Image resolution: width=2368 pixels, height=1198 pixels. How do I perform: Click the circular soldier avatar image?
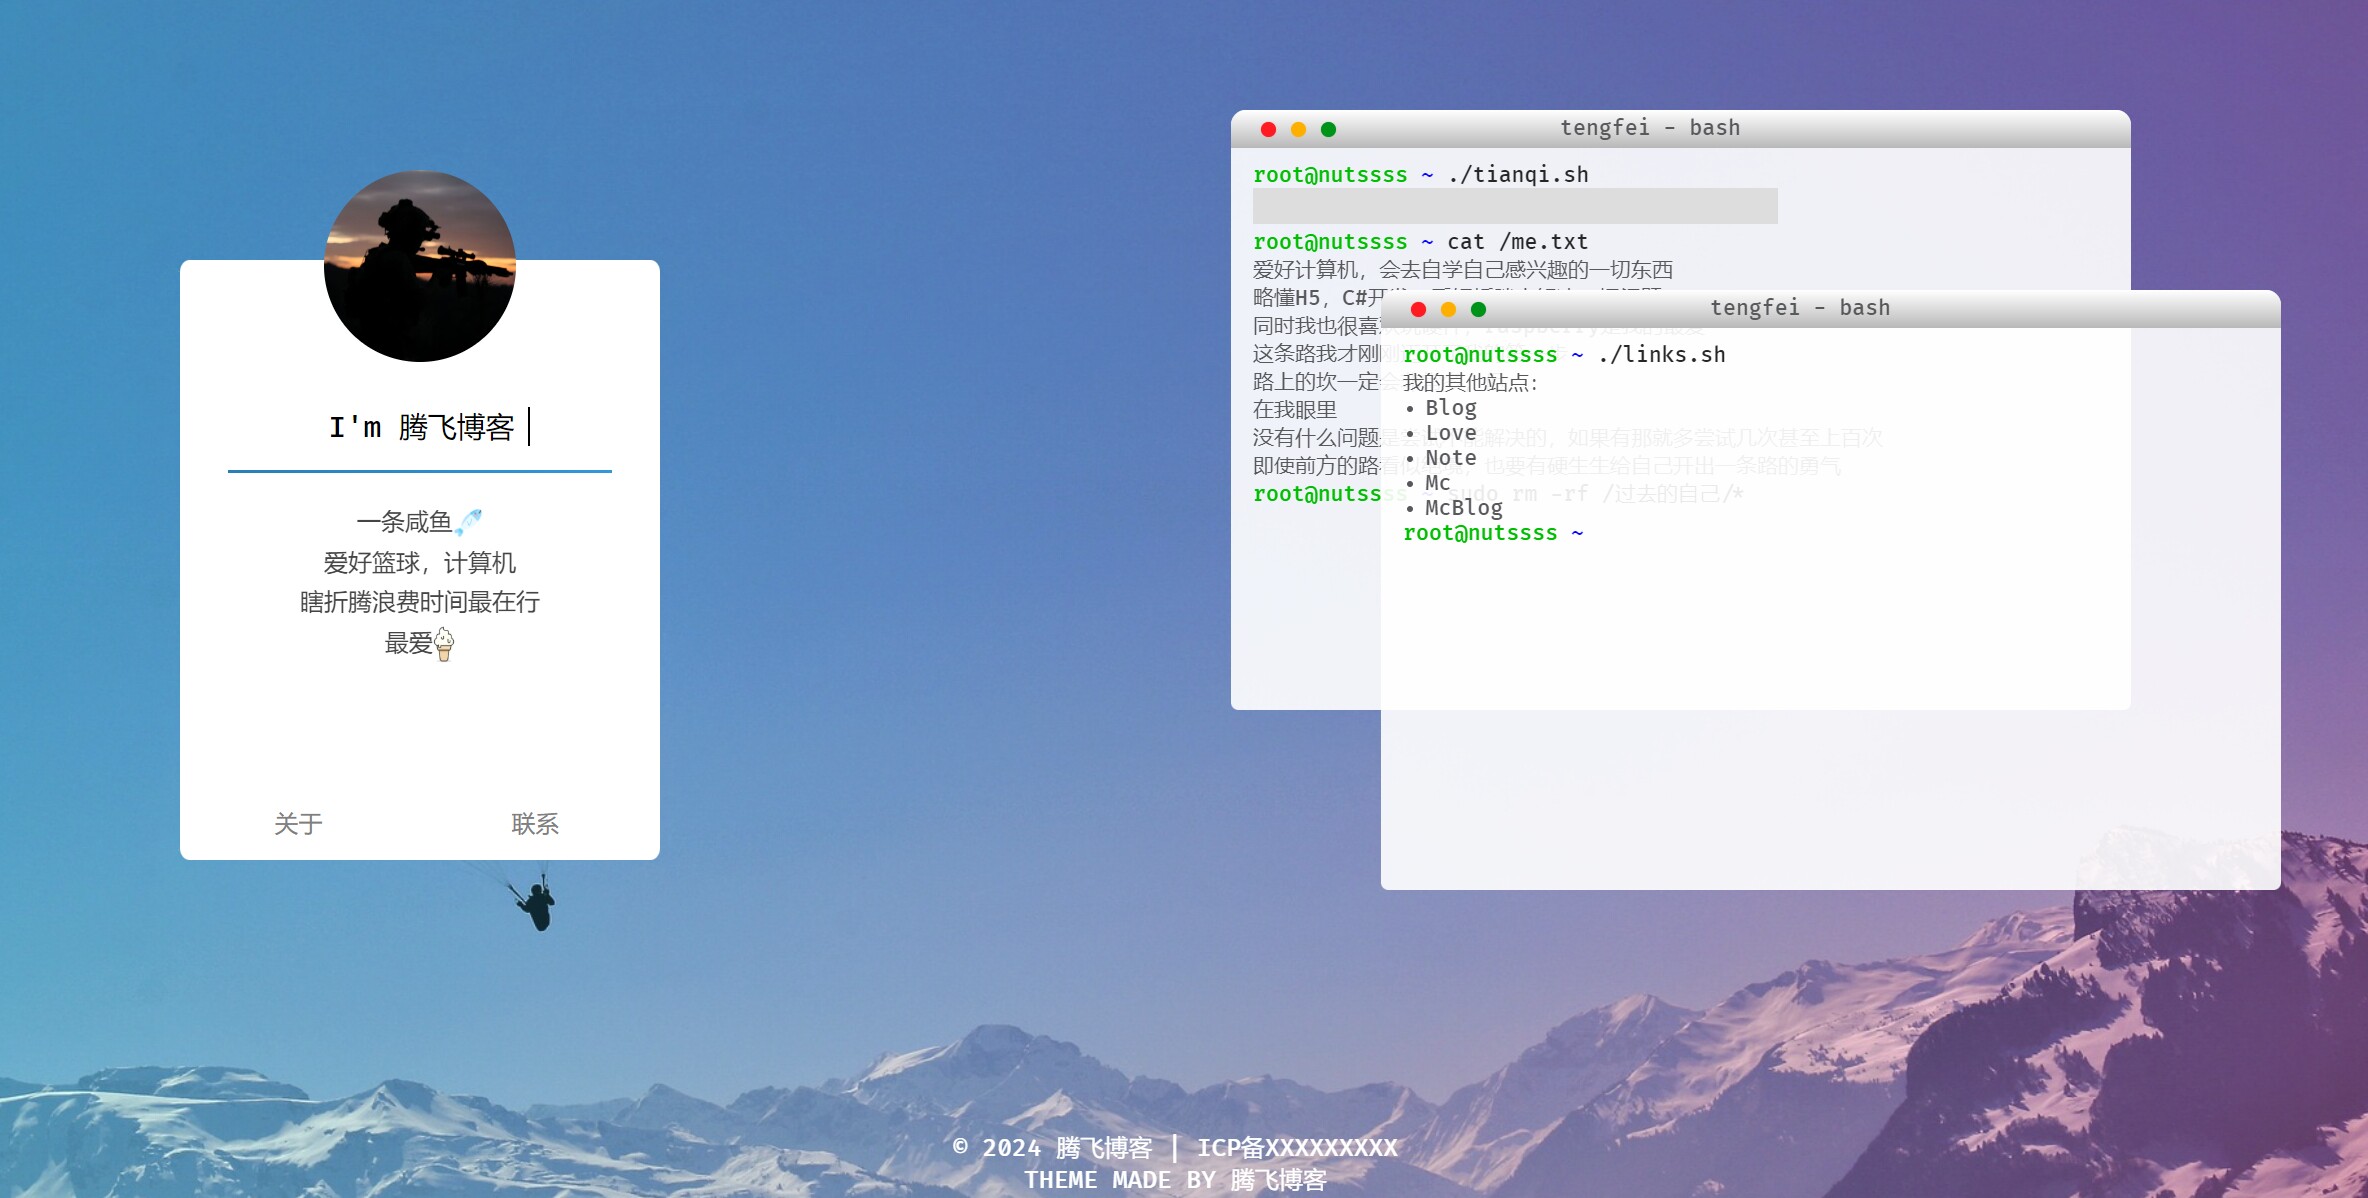coord(420,266)
